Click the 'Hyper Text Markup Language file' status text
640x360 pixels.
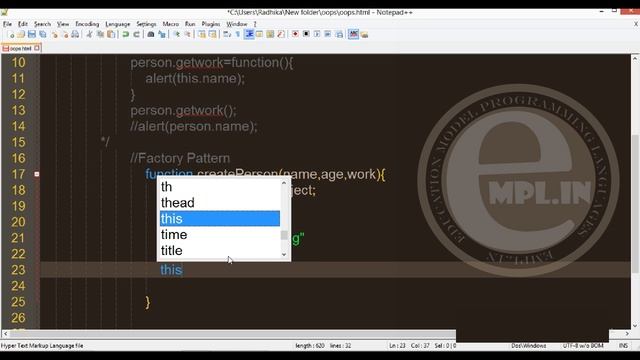click(42, 346)
